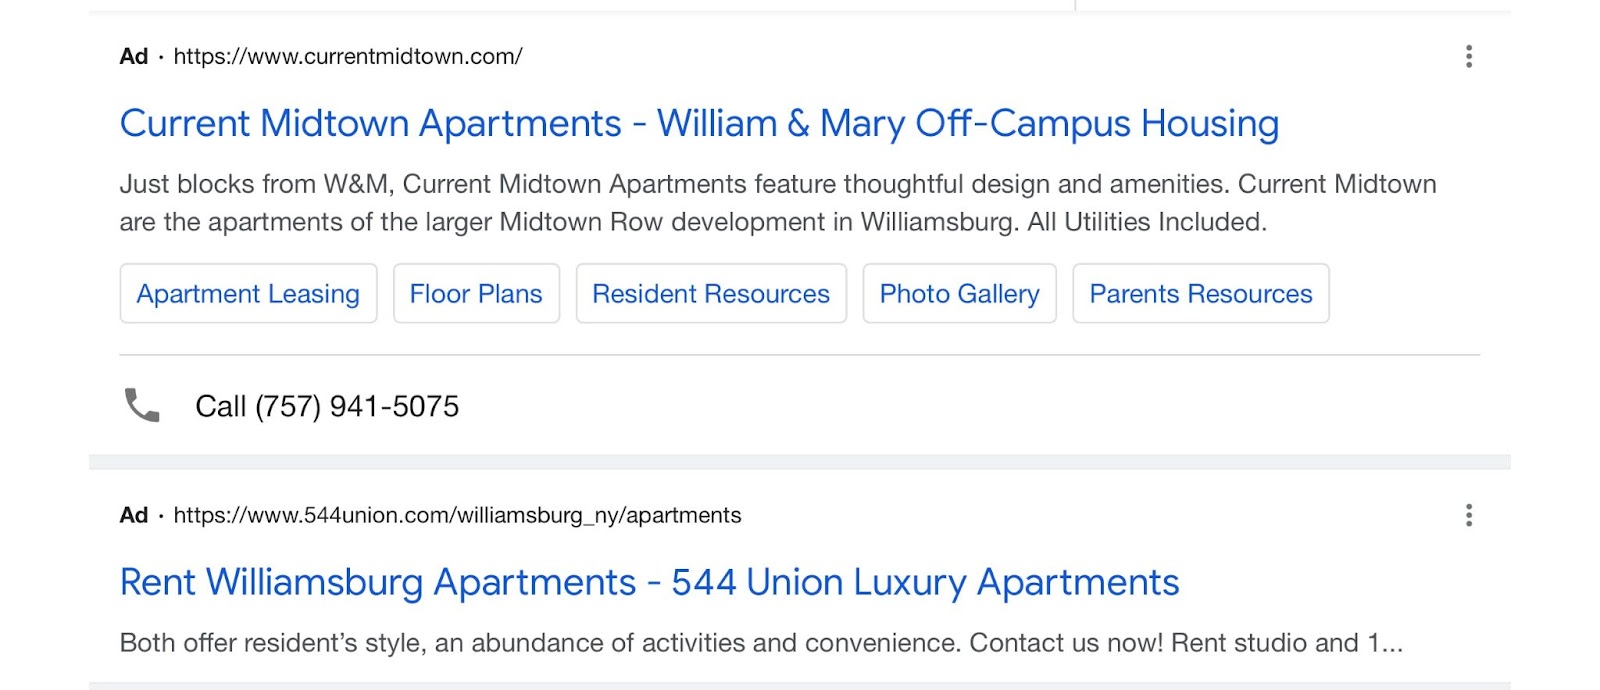Click the 'Just blocks from W&M' description text

256,184
